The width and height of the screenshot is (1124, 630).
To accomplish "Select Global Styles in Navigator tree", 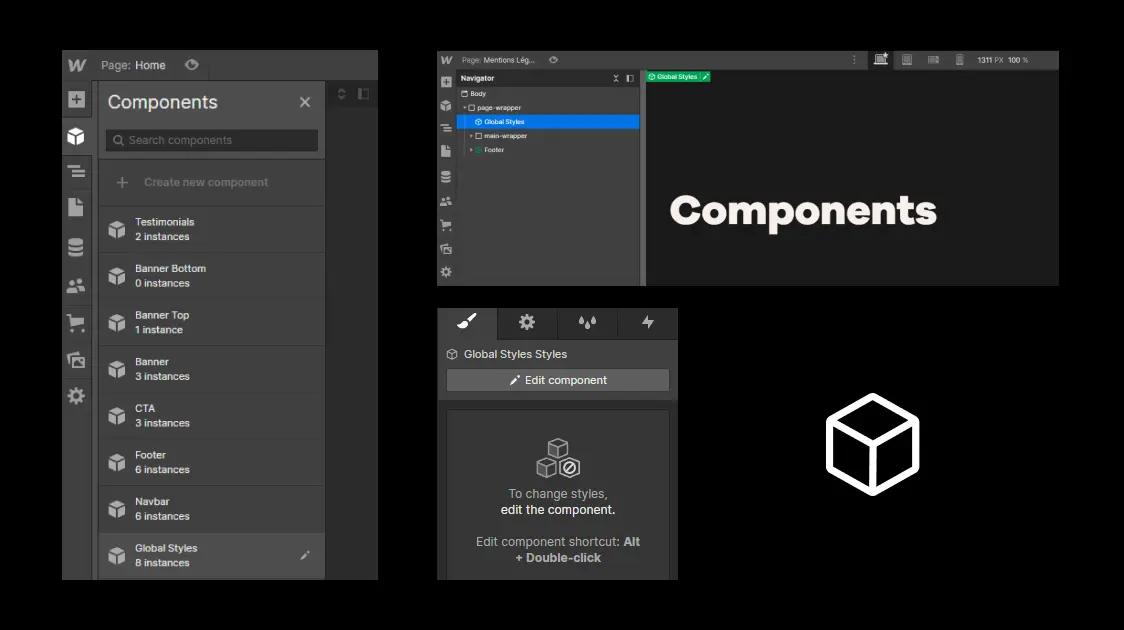I will pyautogui.click(x=548, y=122).
